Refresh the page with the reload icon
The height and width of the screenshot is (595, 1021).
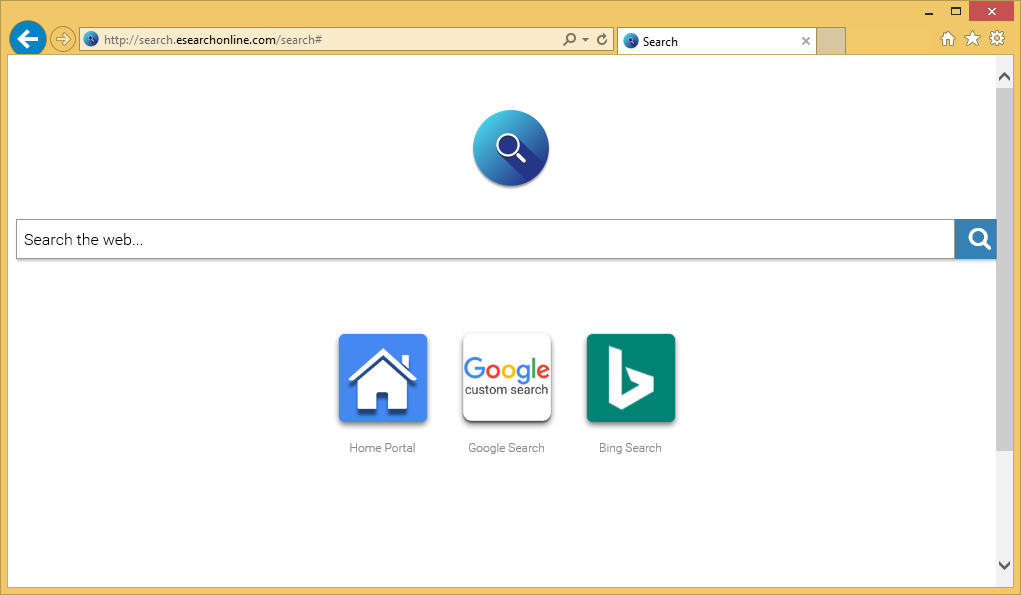(x=602, y=40)
